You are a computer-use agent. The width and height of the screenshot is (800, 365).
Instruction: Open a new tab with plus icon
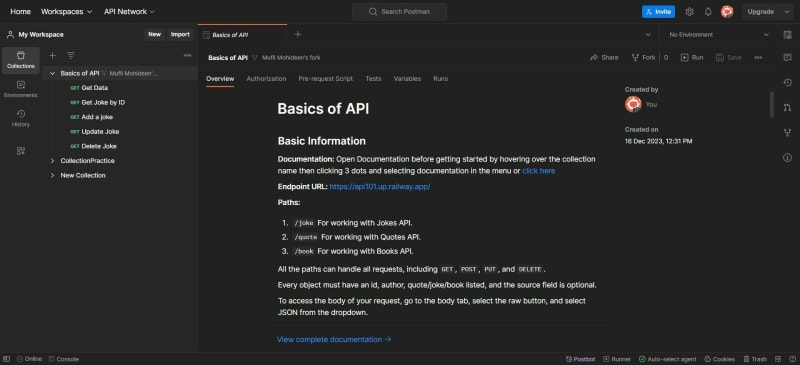click(298, 35)
